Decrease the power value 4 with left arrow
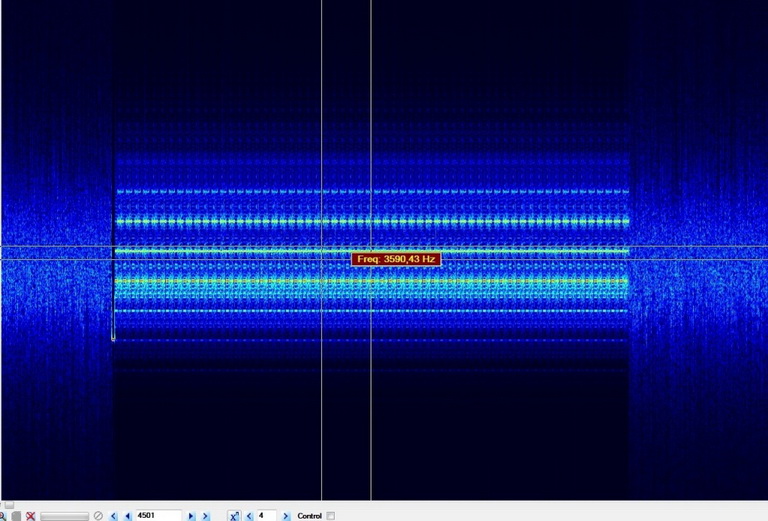This screenshot has height=521, width=768. coord(249,516)
